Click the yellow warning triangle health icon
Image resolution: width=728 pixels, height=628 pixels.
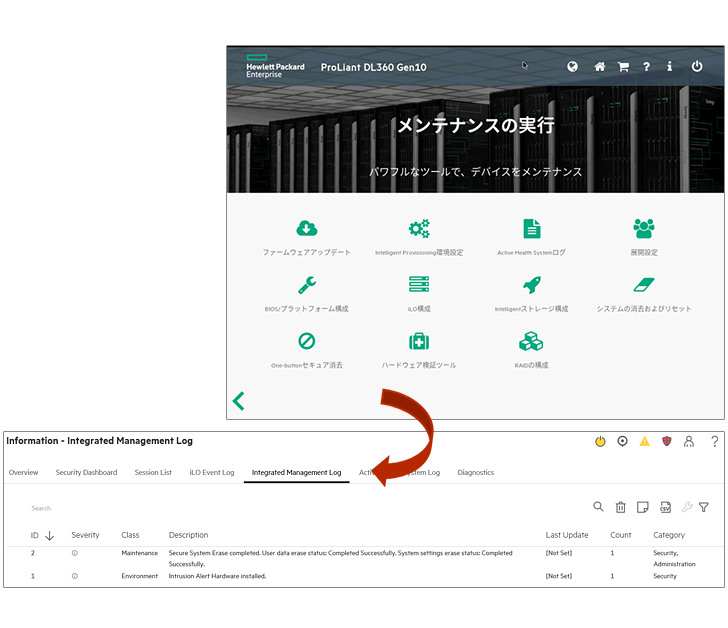pos(644,441)
